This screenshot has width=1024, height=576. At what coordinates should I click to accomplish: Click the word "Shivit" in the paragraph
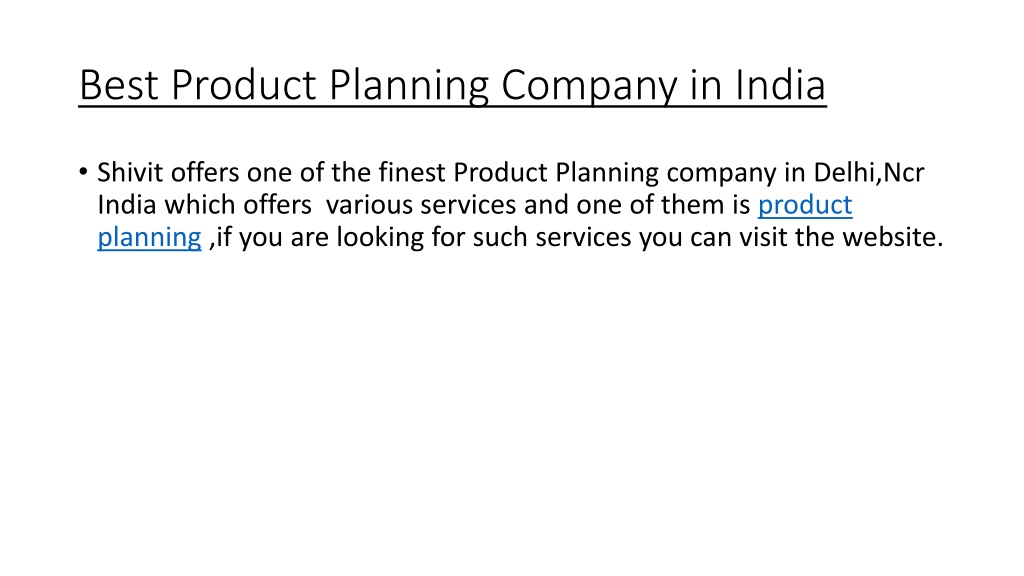click(130, 172)
